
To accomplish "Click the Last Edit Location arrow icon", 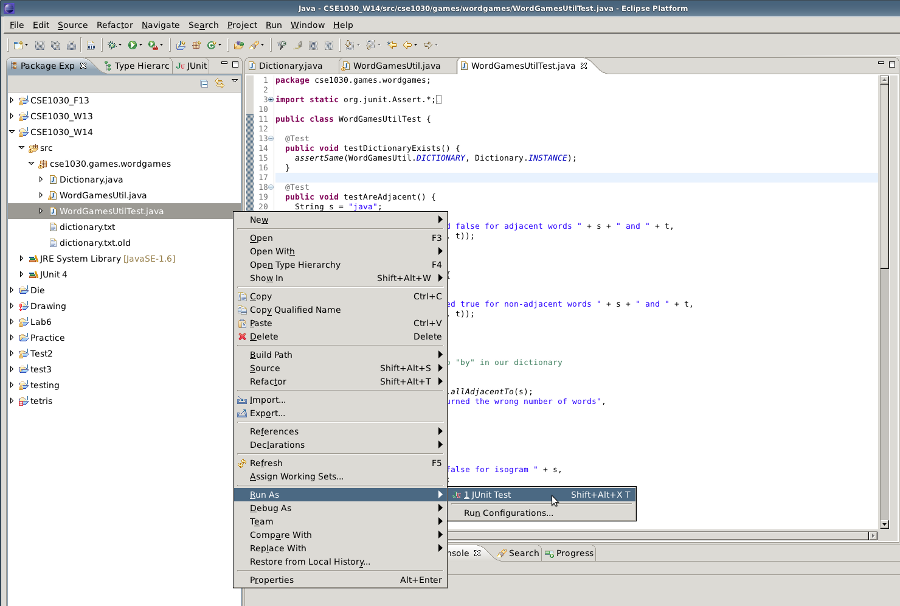I will [x=392, y=45].
